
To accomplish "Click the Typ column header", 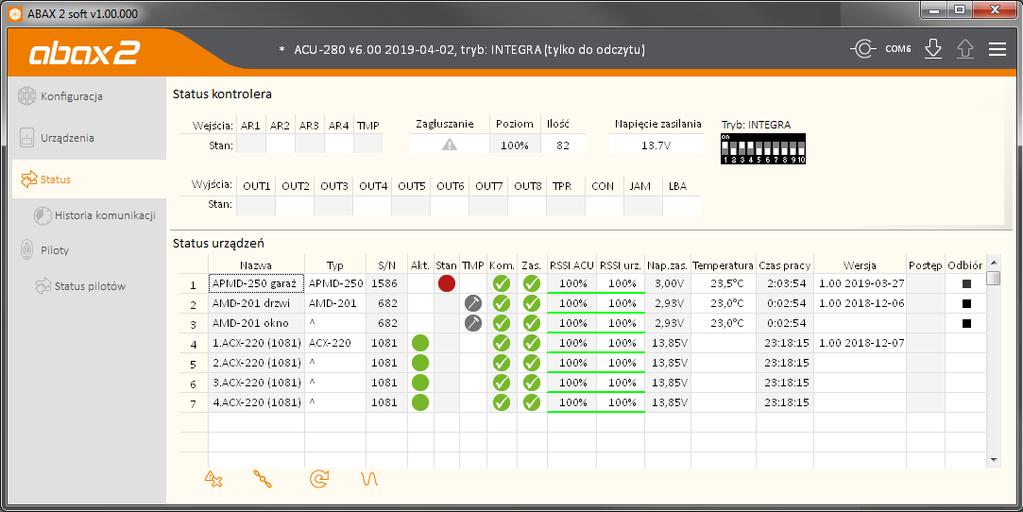I will (x=335, y=265).
